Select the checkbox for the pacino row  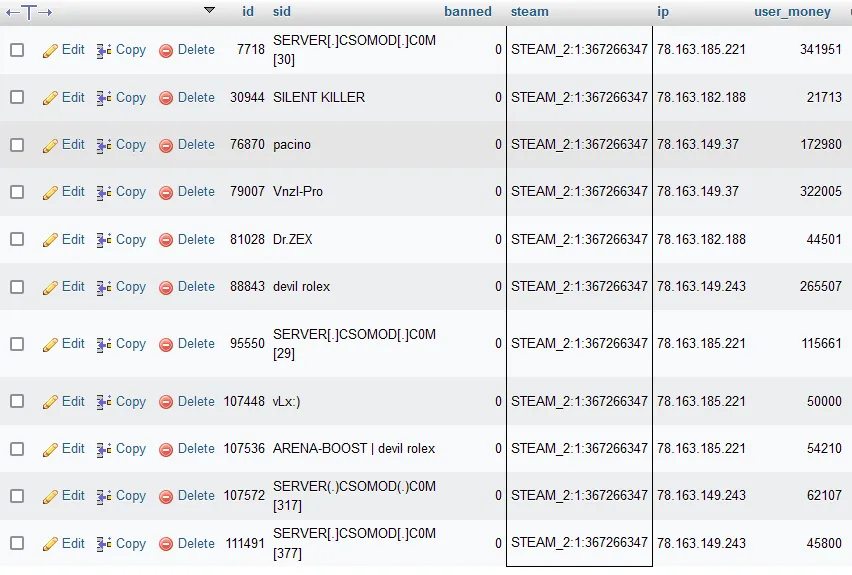click(17, 145)
